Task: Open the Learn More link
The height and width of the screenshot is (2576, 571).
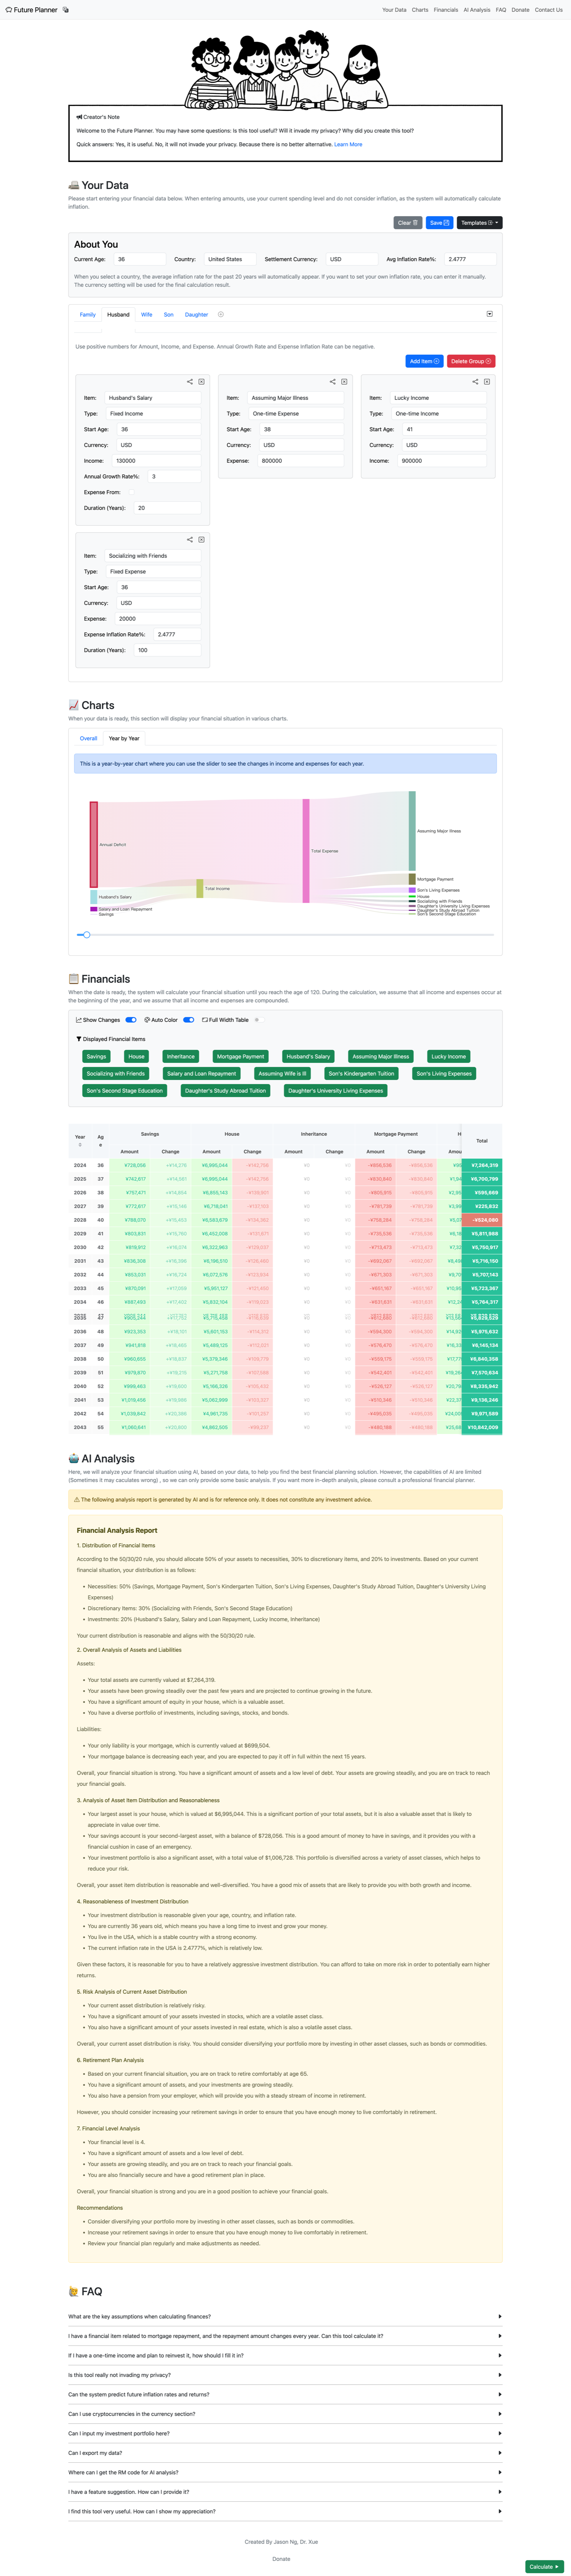Action: 348,145
